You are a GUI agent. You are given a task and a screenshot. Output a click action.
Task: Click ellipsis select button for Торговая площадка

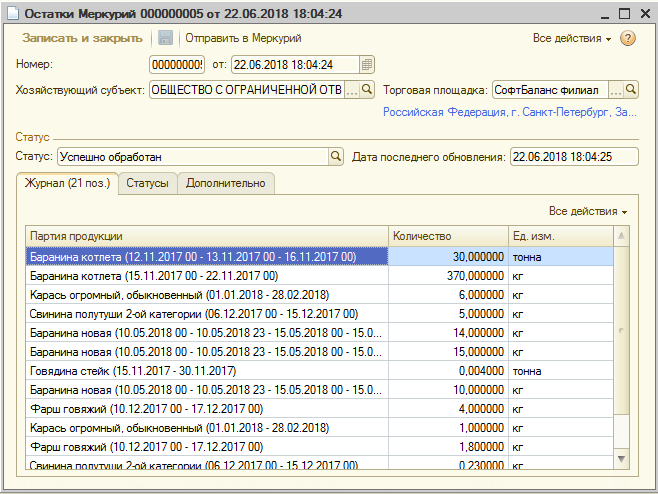tap(616, 89)
